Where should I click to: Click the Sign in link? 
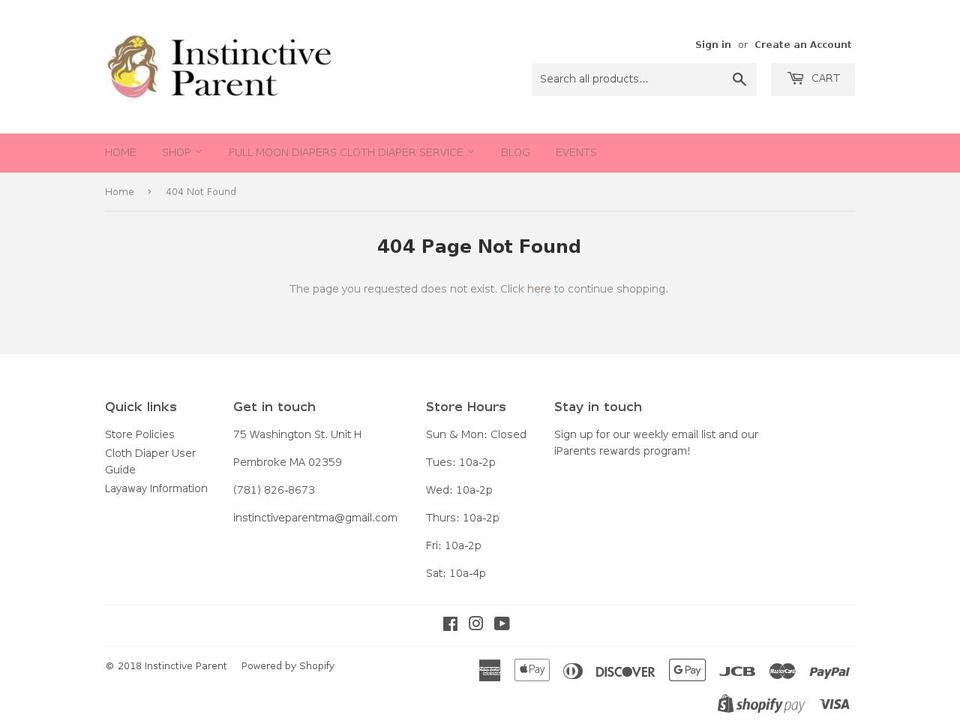(x=713, y=45)
